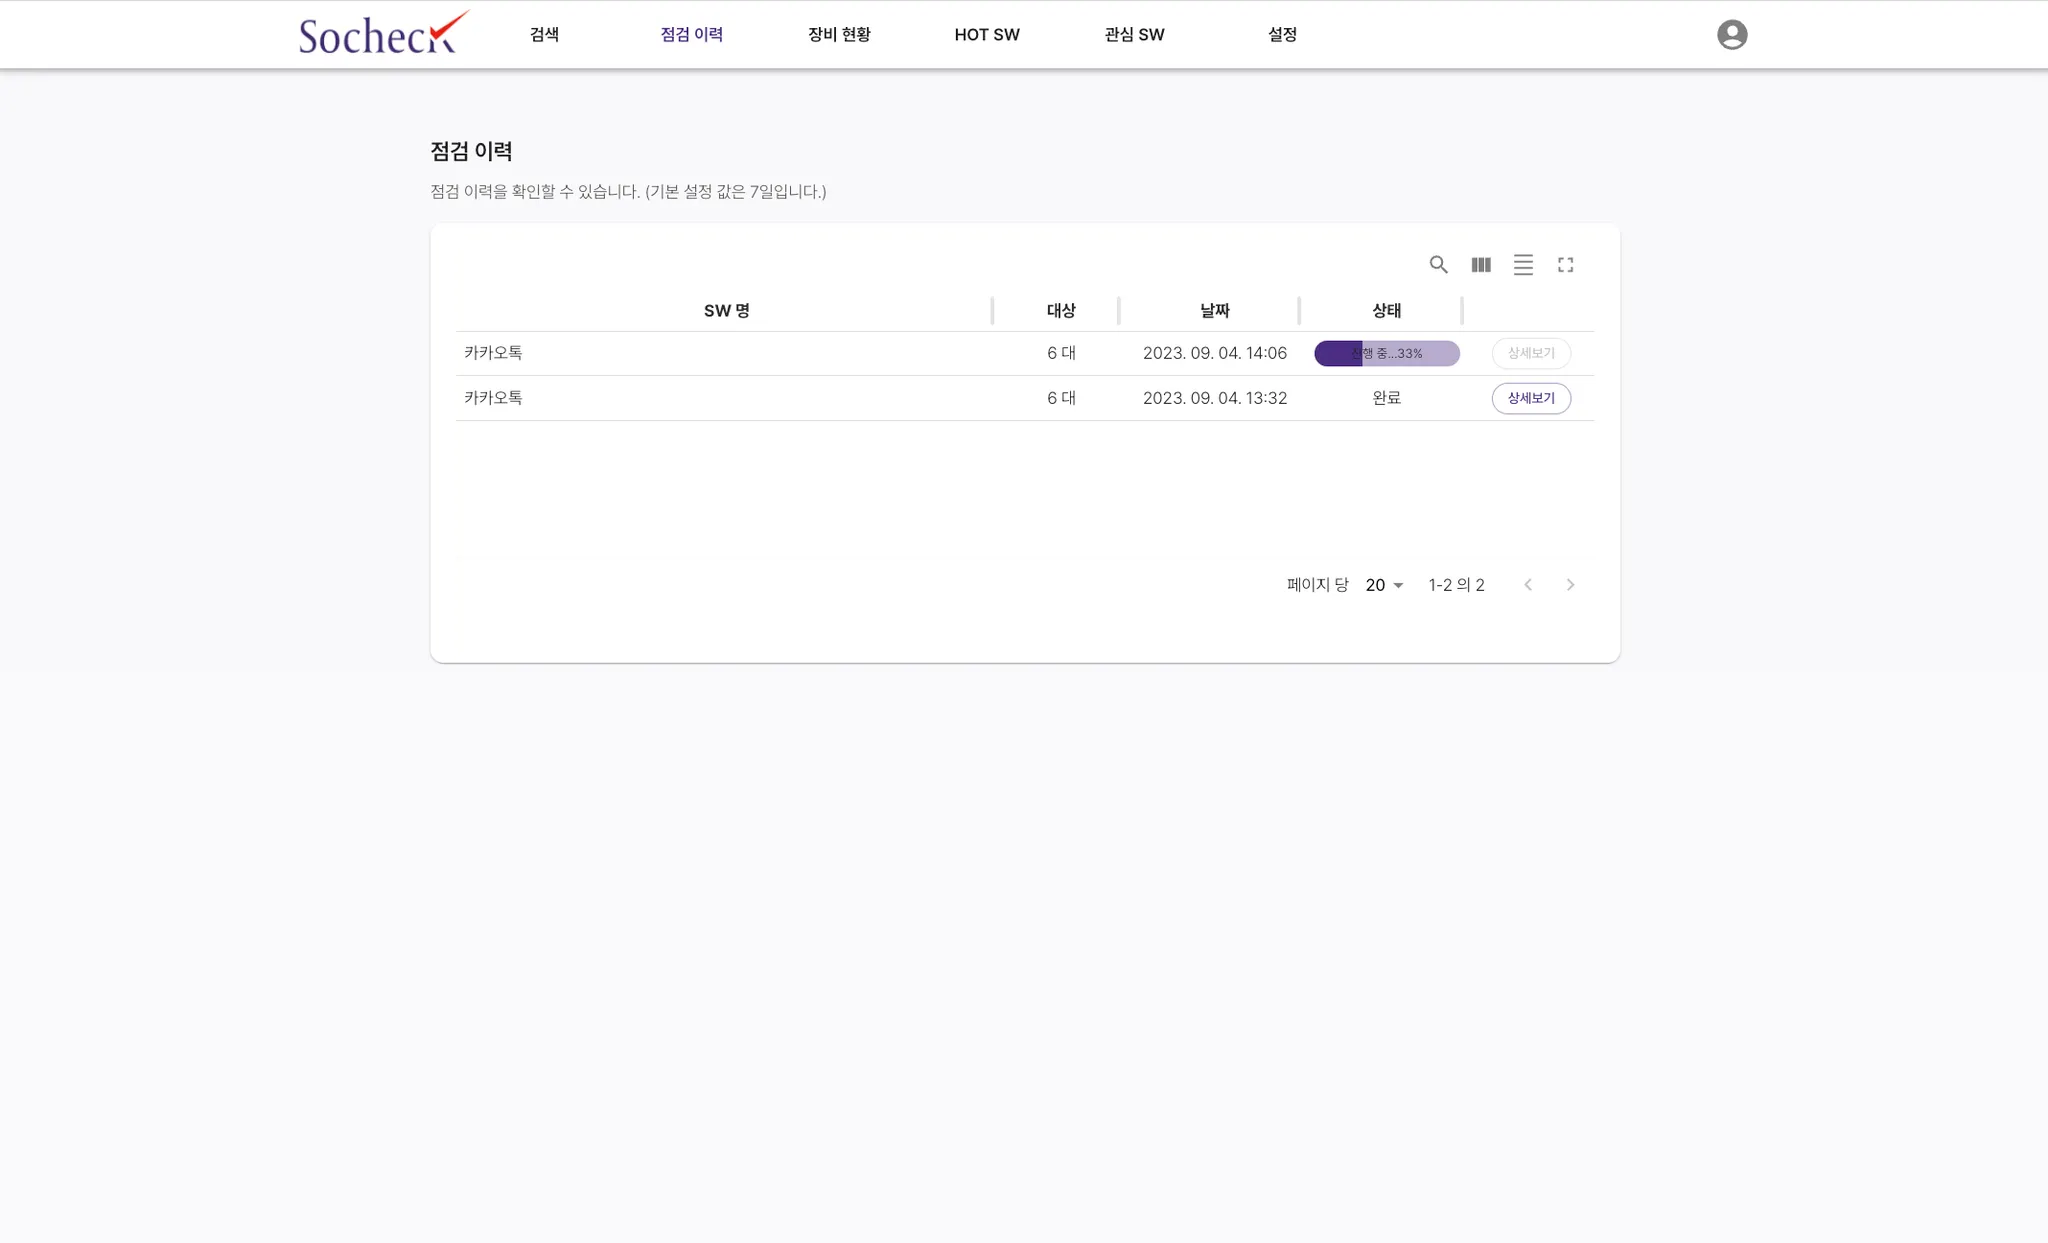Click the SW 명 column header
Screen dimensions: 2048x1243
[726, 311]
